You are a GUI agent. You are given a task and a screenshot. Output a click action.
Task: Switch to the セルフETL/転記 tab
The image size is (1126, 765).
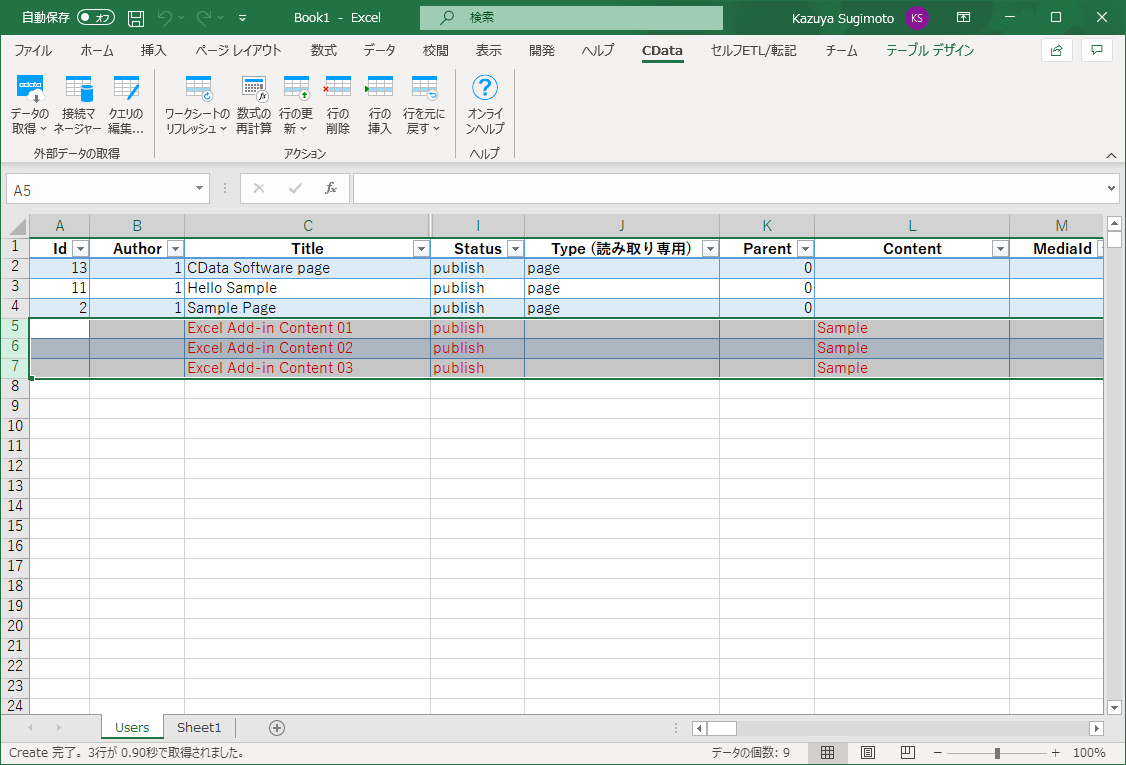pyautogui.click(x=753, y=50)
